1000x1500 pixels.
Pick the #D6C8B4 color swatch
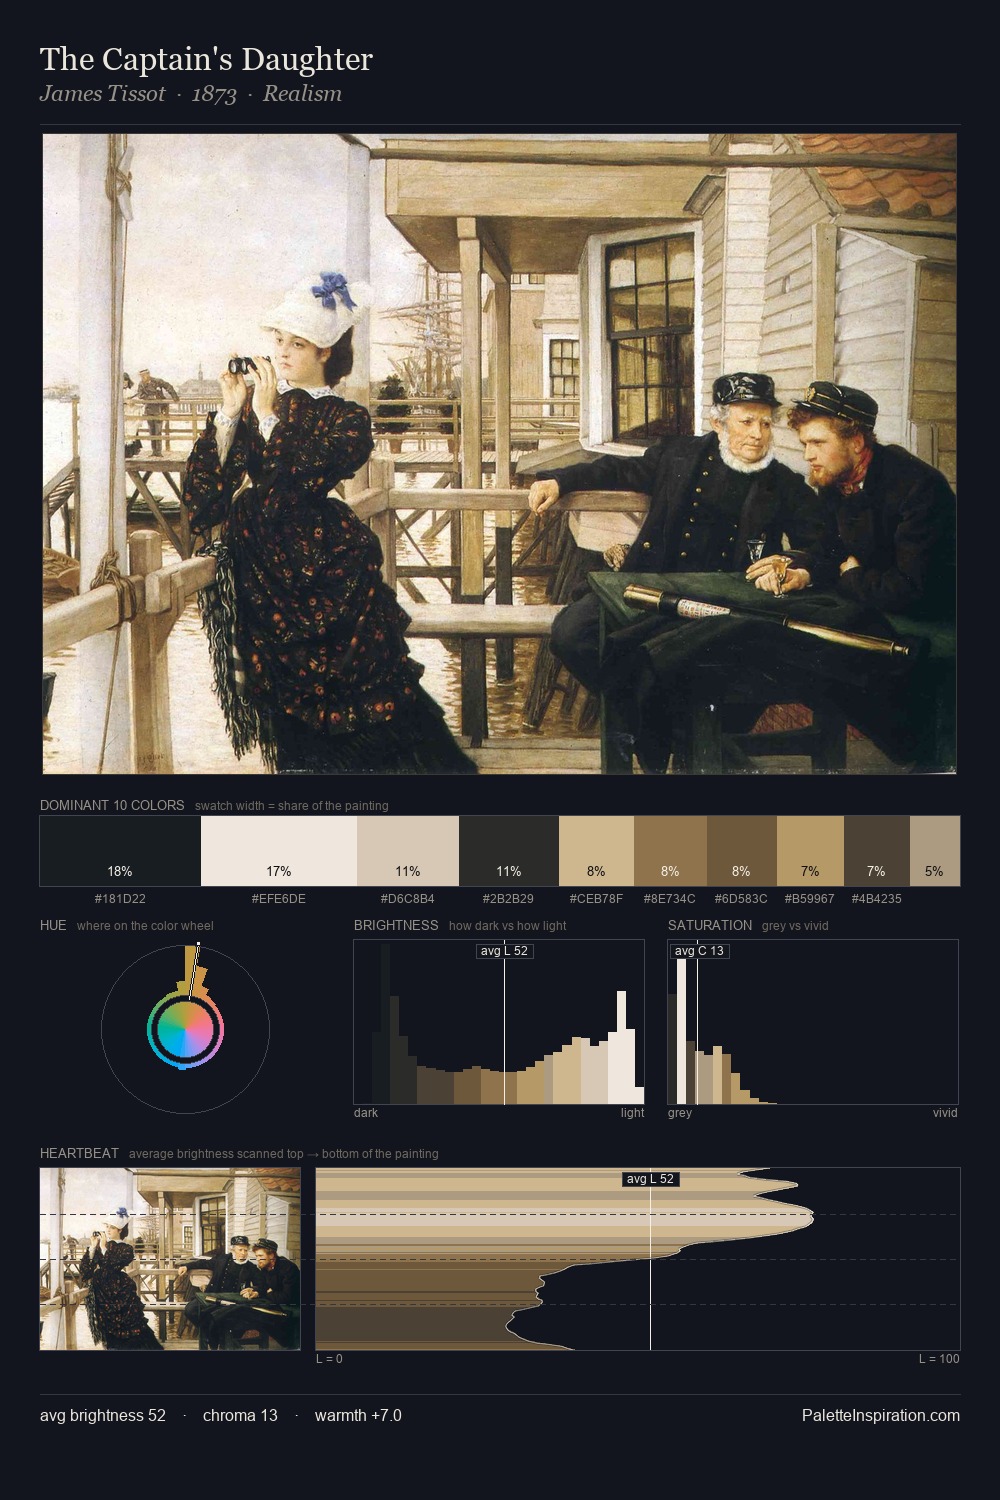point(408,851)
